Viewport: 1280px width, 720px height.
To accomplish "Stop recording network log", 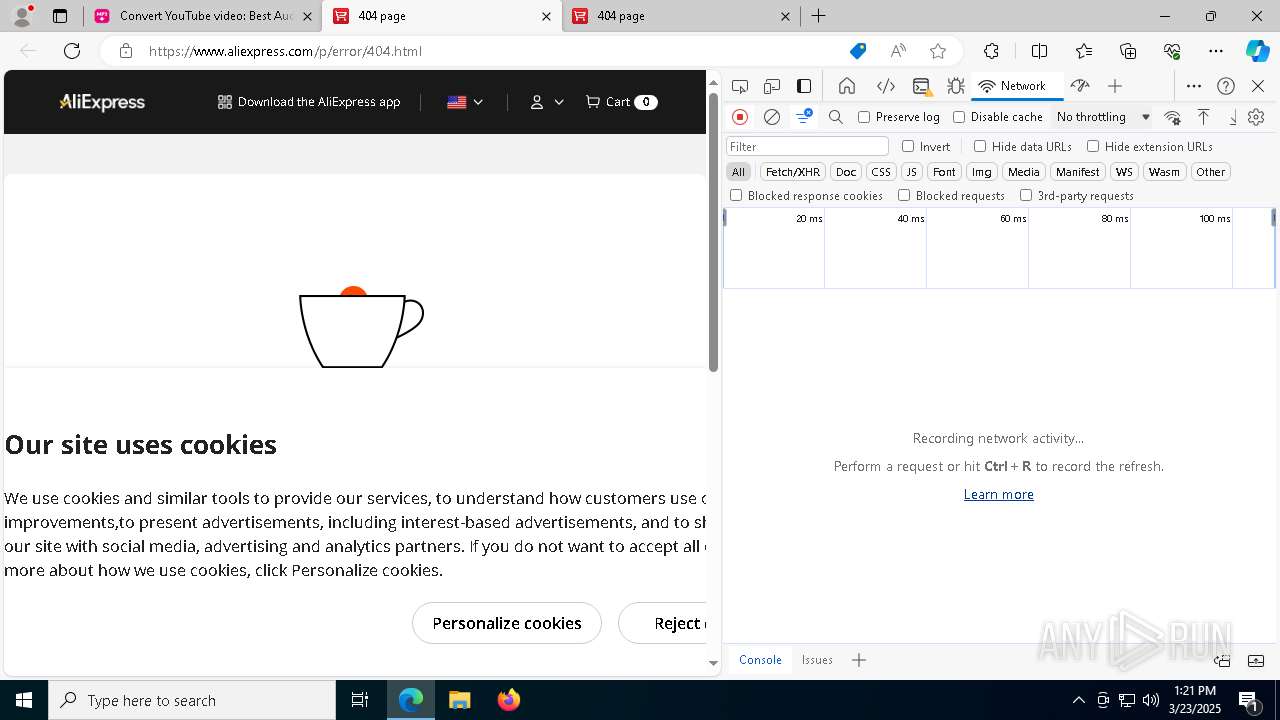I will [740, 117].
